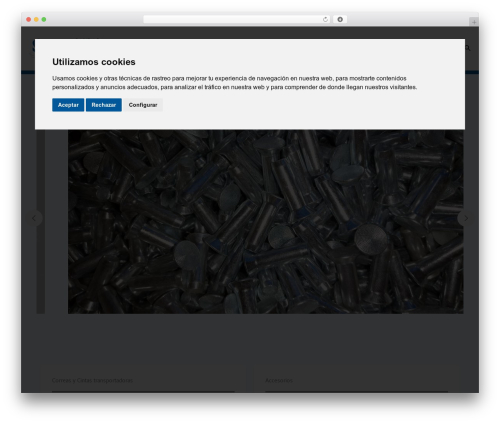
Task: Click the search magnifier icon in the site header
Action: 468,48
